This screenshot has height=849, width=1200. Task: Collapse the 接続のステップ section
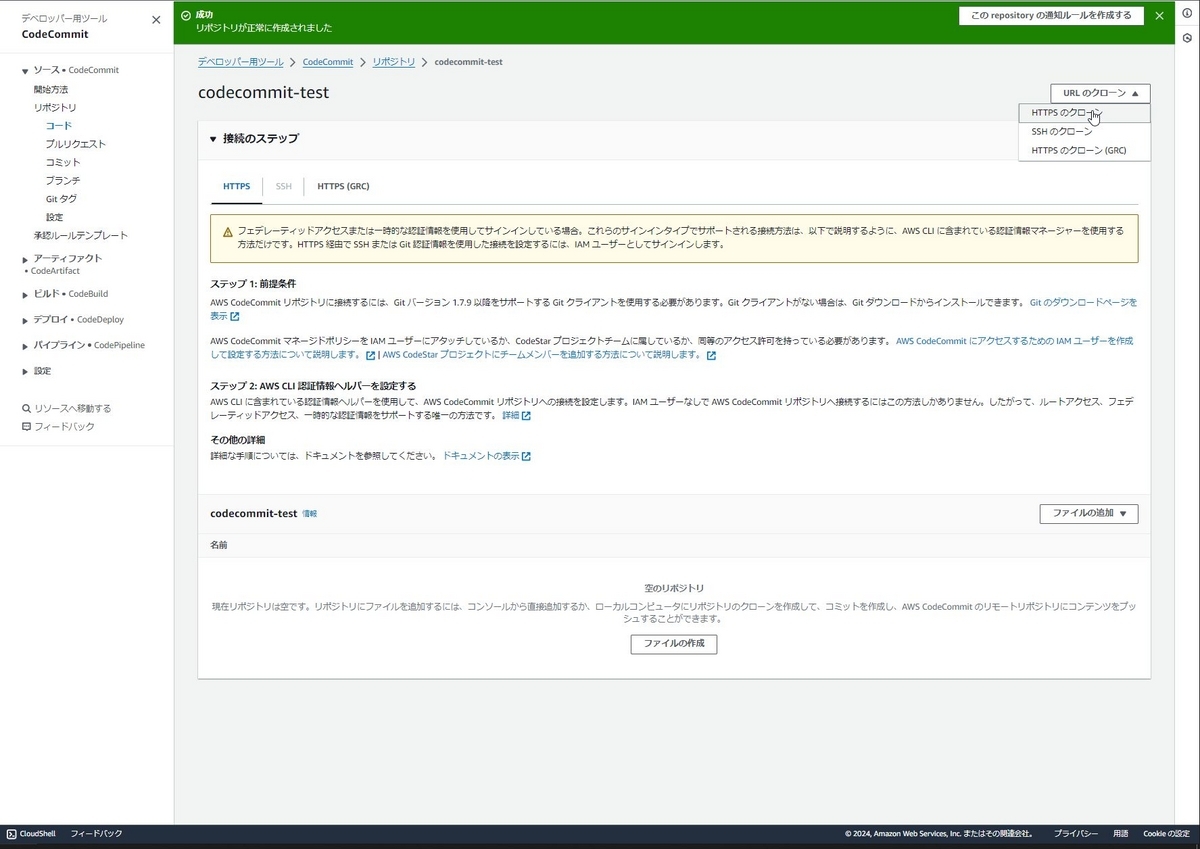(212, 139)
